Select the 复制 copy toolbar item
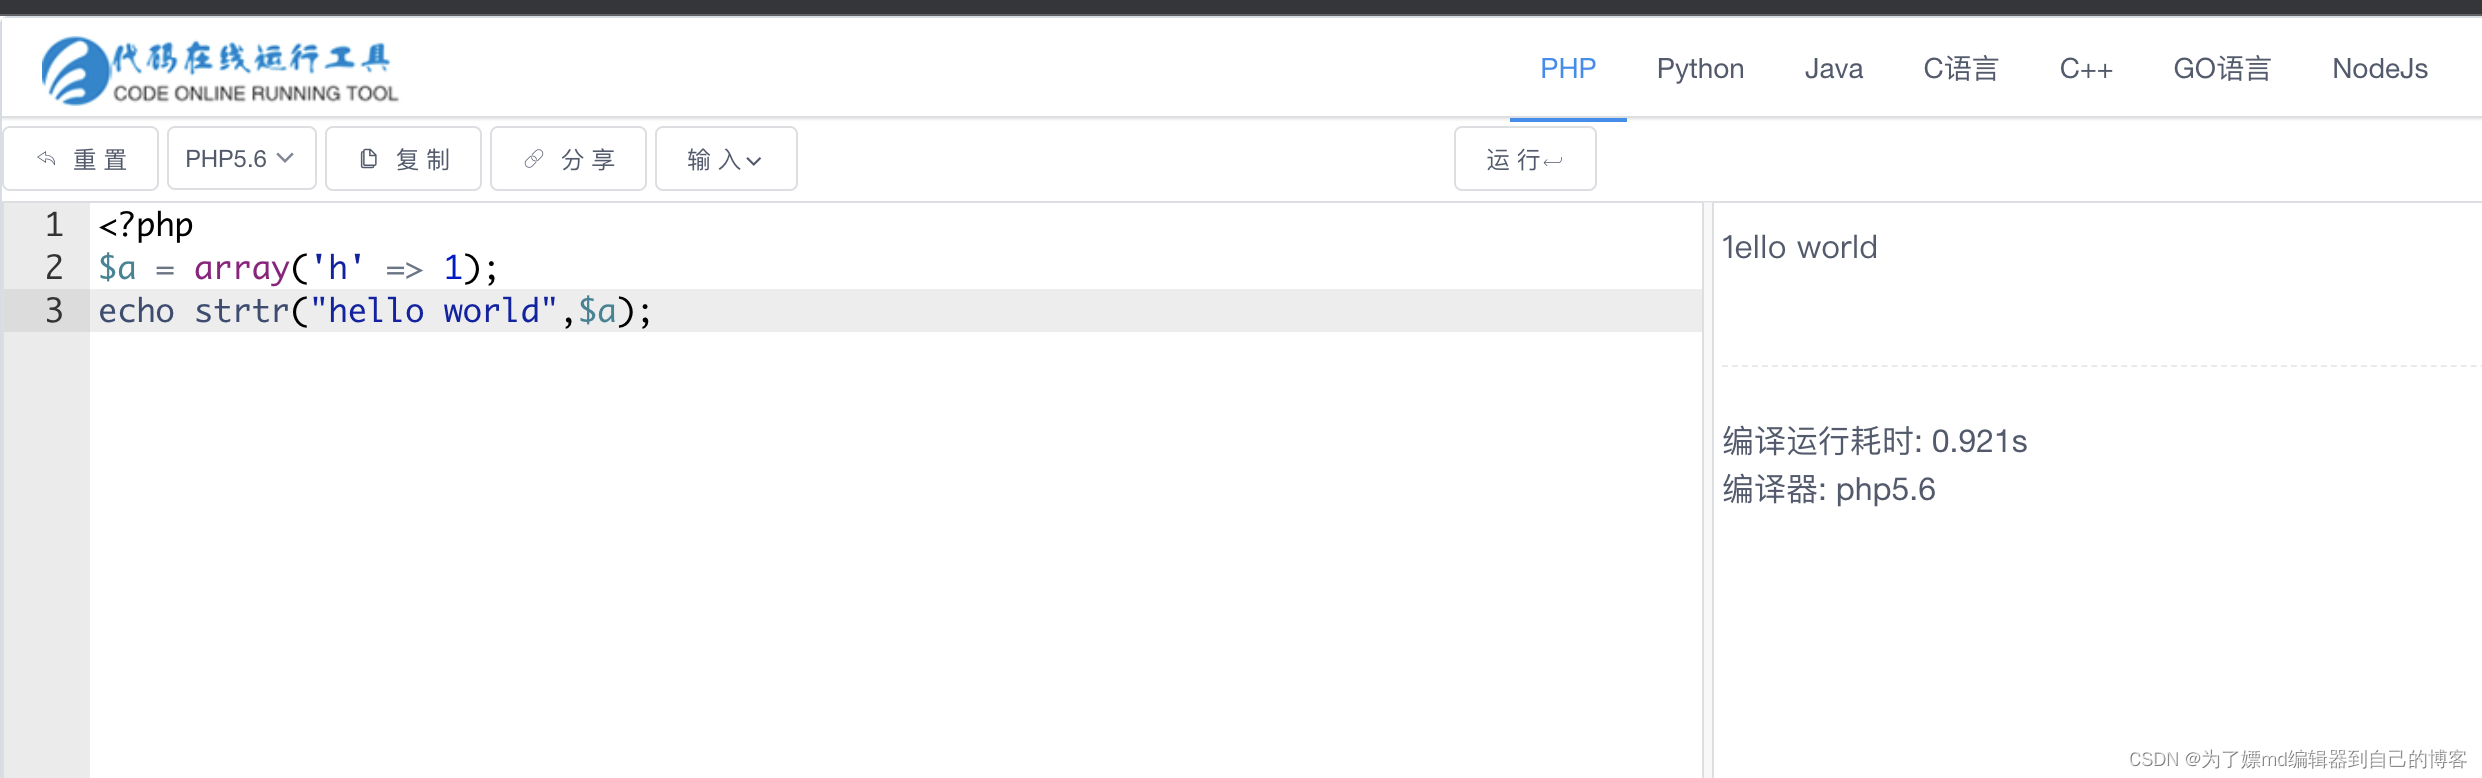The image size is (2482, 778). (424, 158)
